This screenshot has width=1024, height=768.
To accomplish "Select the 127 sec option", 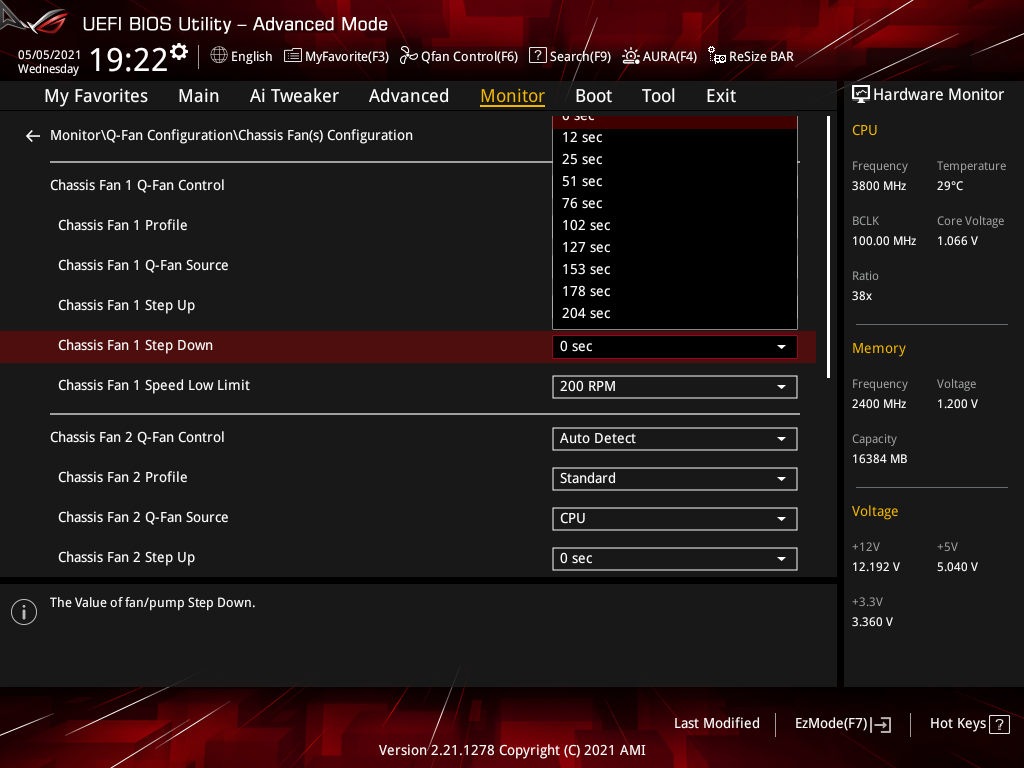I will click(675, 248).
